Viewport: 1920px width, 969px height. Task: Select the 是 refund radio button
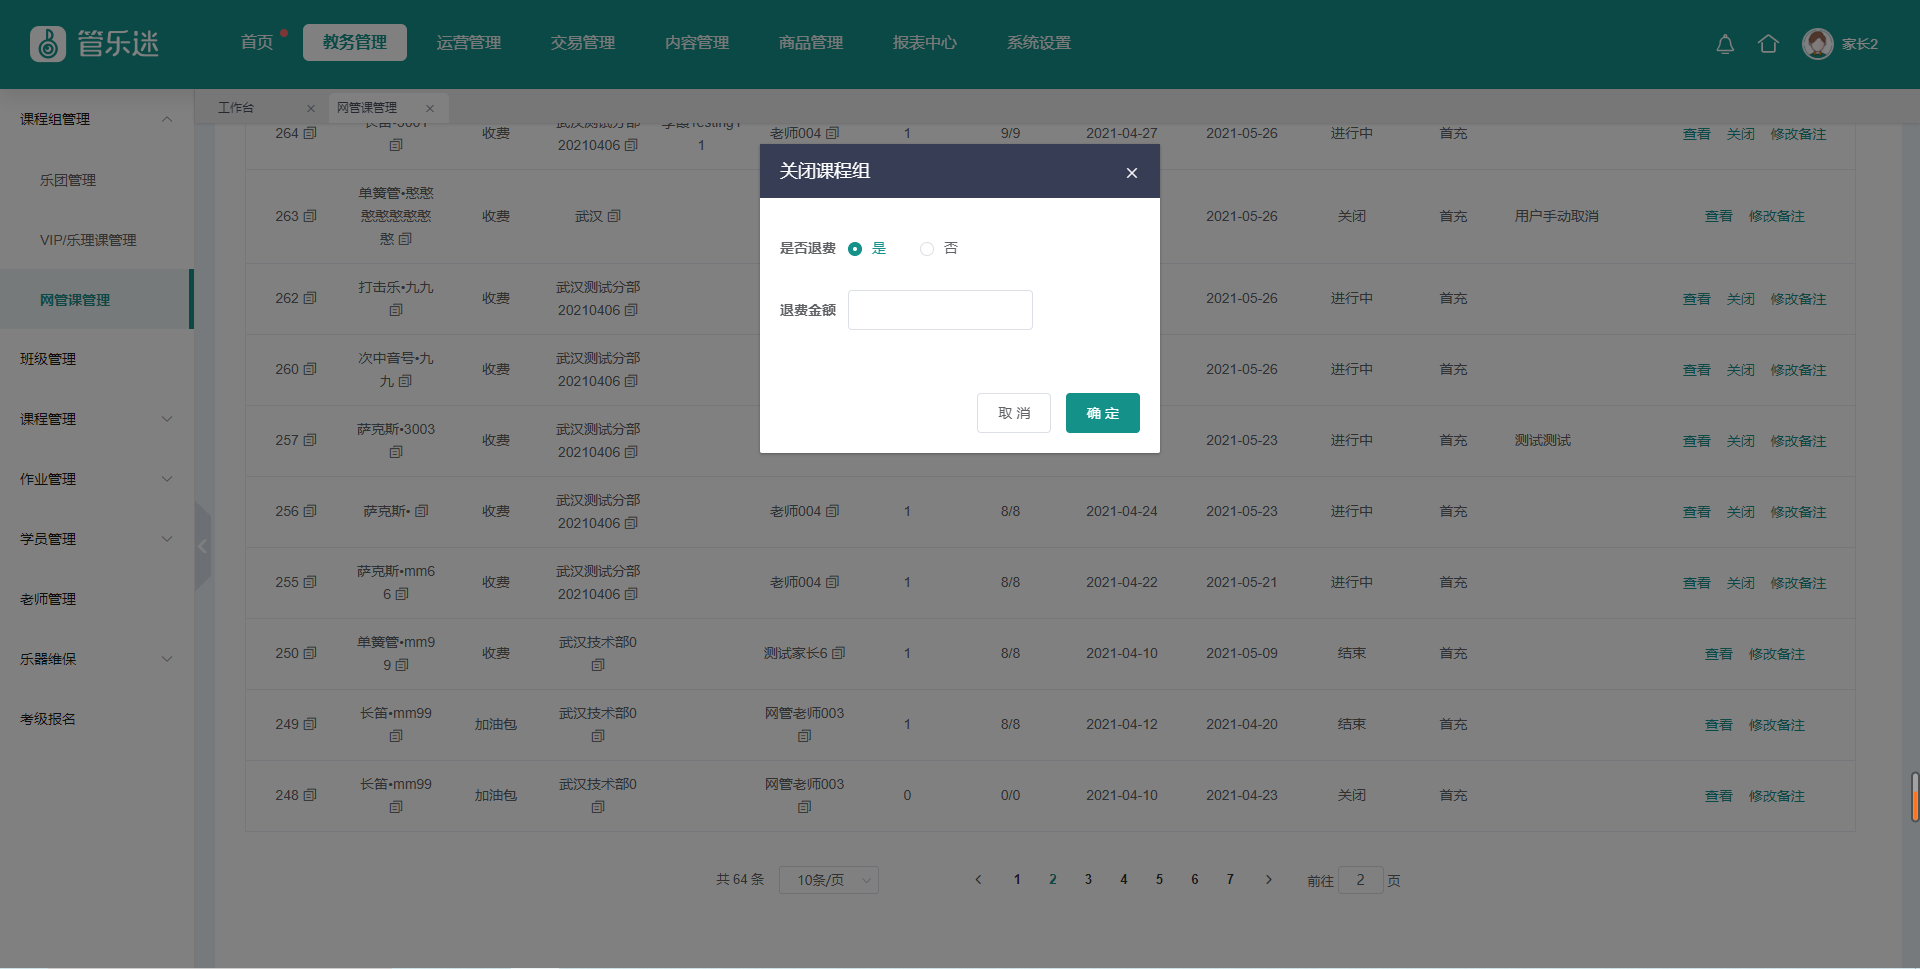coord(855,249)
